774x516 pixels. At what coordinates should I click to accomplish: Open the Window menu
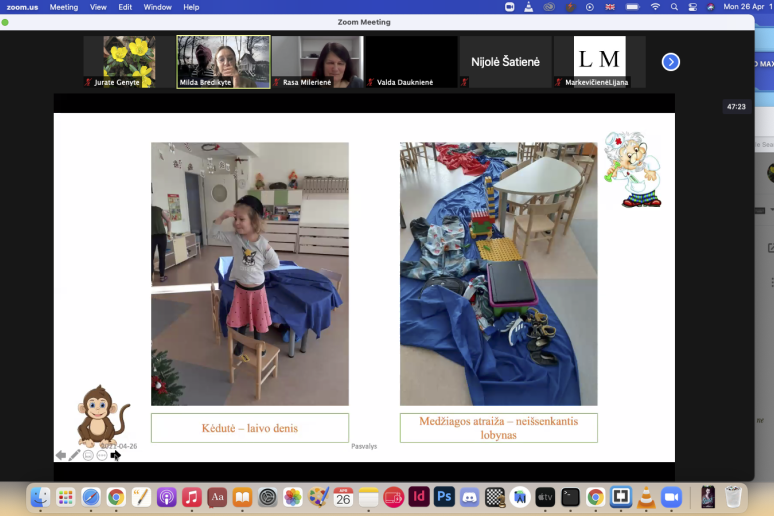[x=157, y=7]
